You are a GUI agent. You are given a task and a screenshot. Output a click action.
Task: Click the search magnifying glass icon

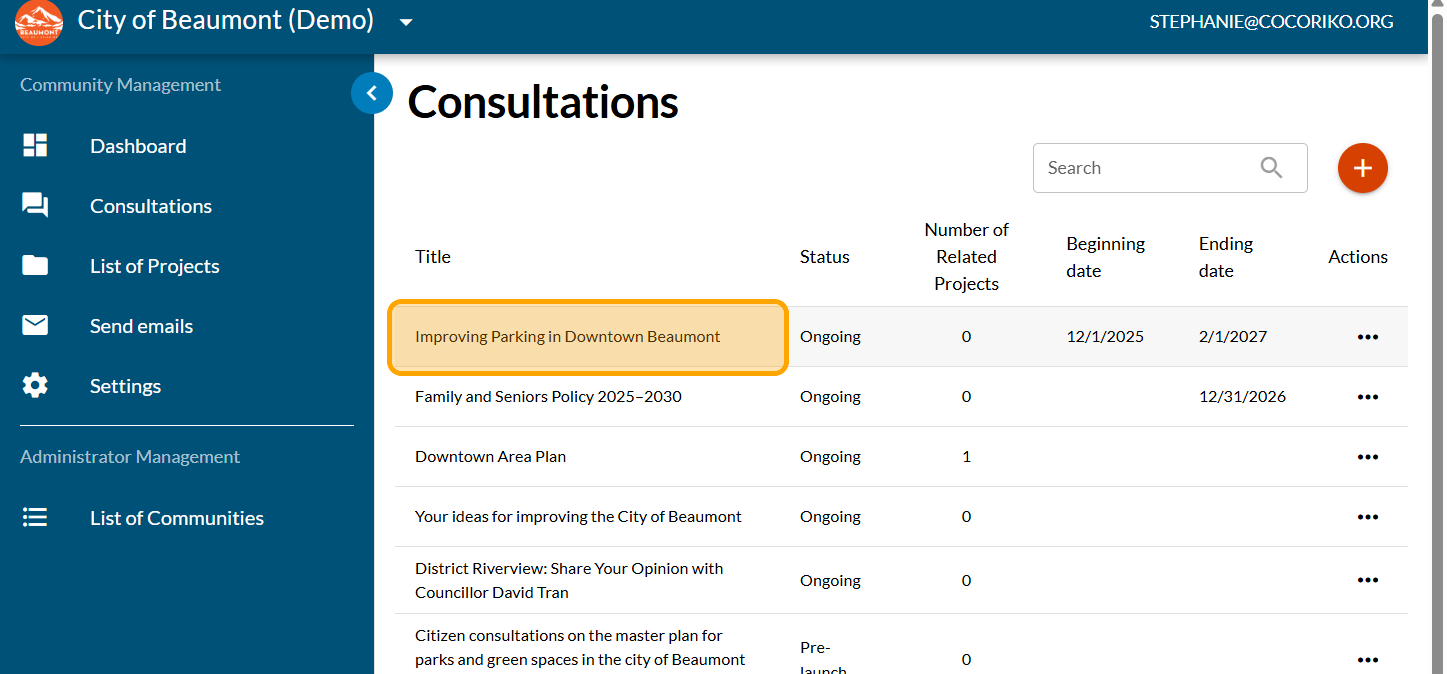[x=1271, y=168]
